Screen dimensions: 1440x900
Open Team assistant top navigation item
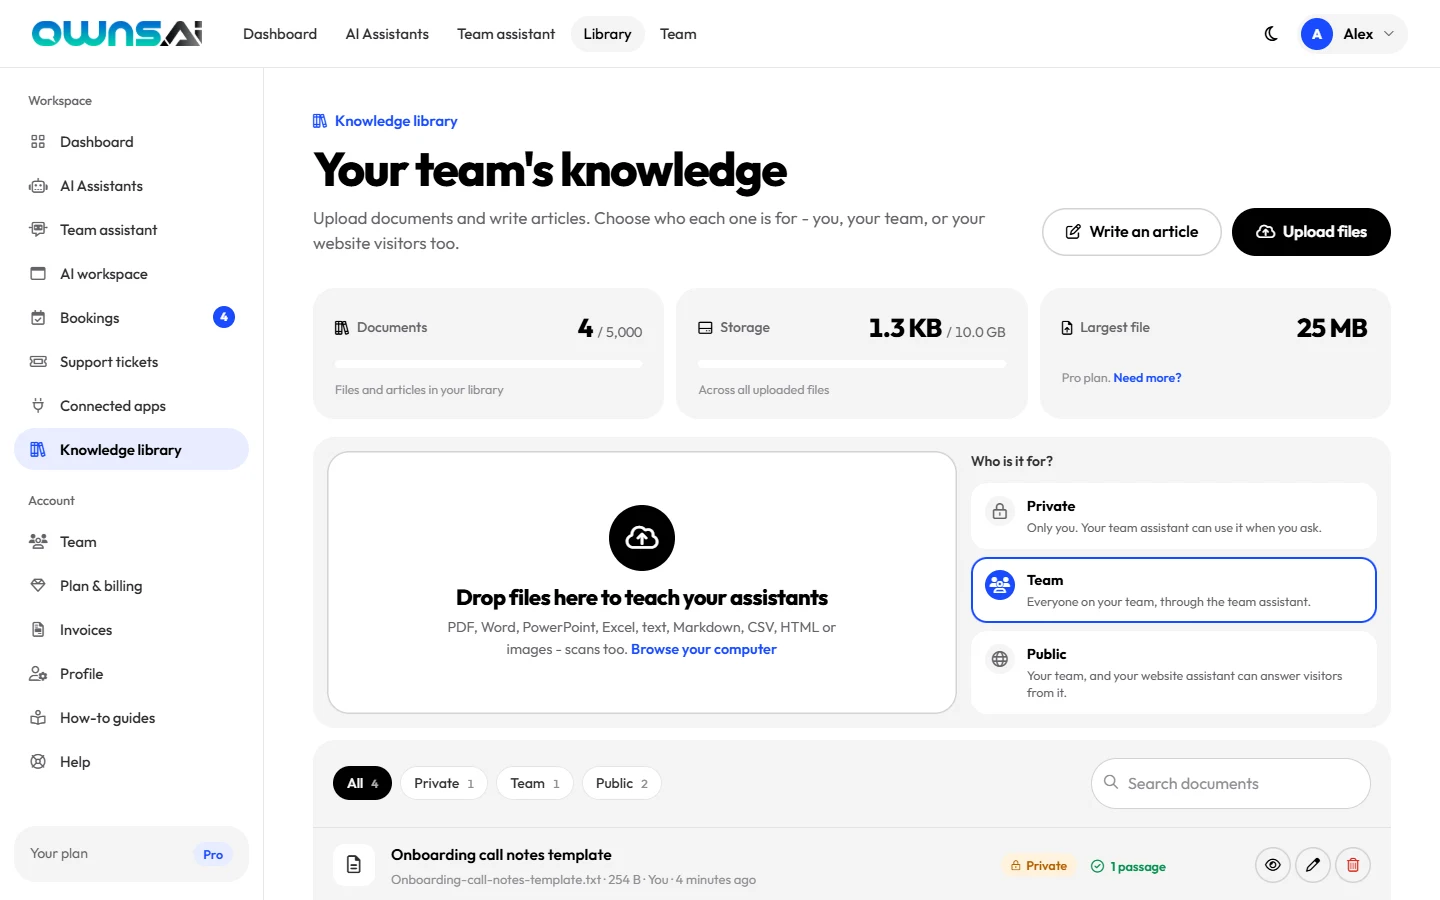(506, 34)
